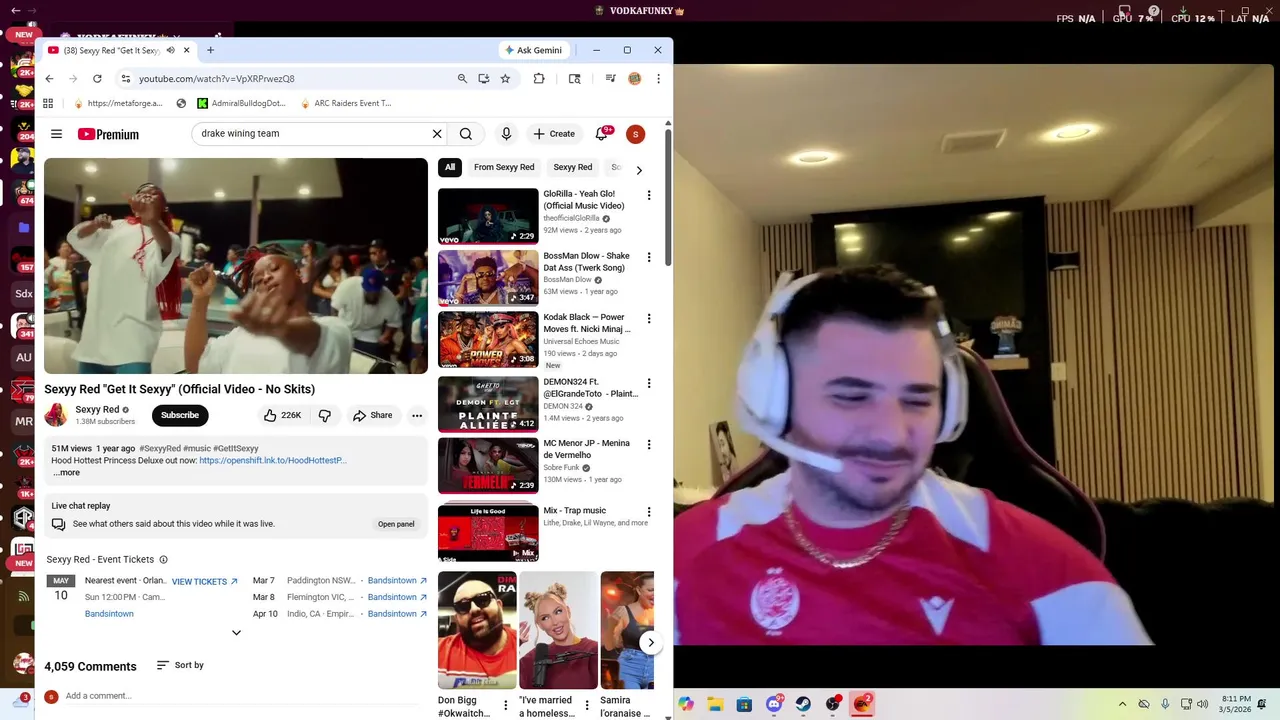Open Chrome profile avatar
Viewport: 1280px width, 720px height.
coord(634,78)
